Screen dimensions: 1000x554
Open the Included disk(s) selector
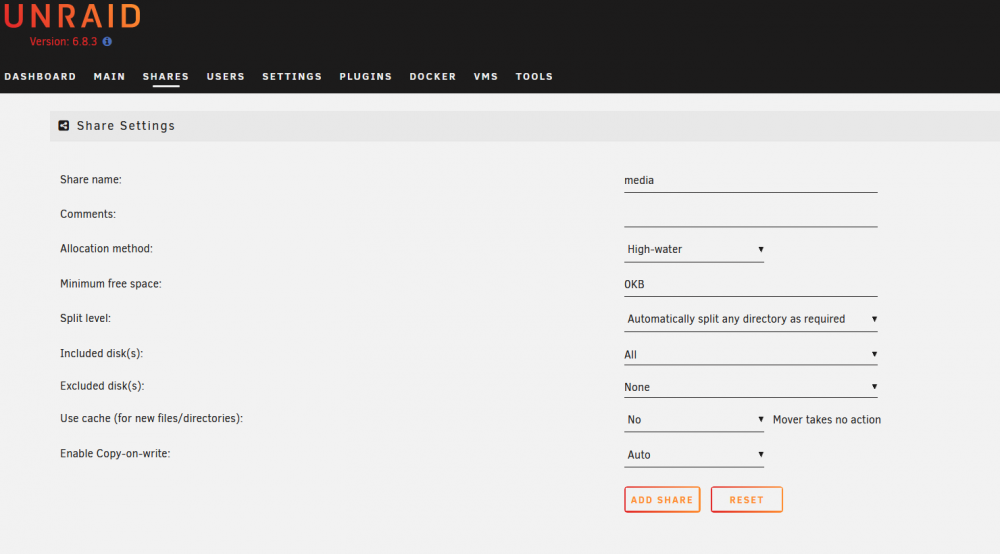point(751,354)
